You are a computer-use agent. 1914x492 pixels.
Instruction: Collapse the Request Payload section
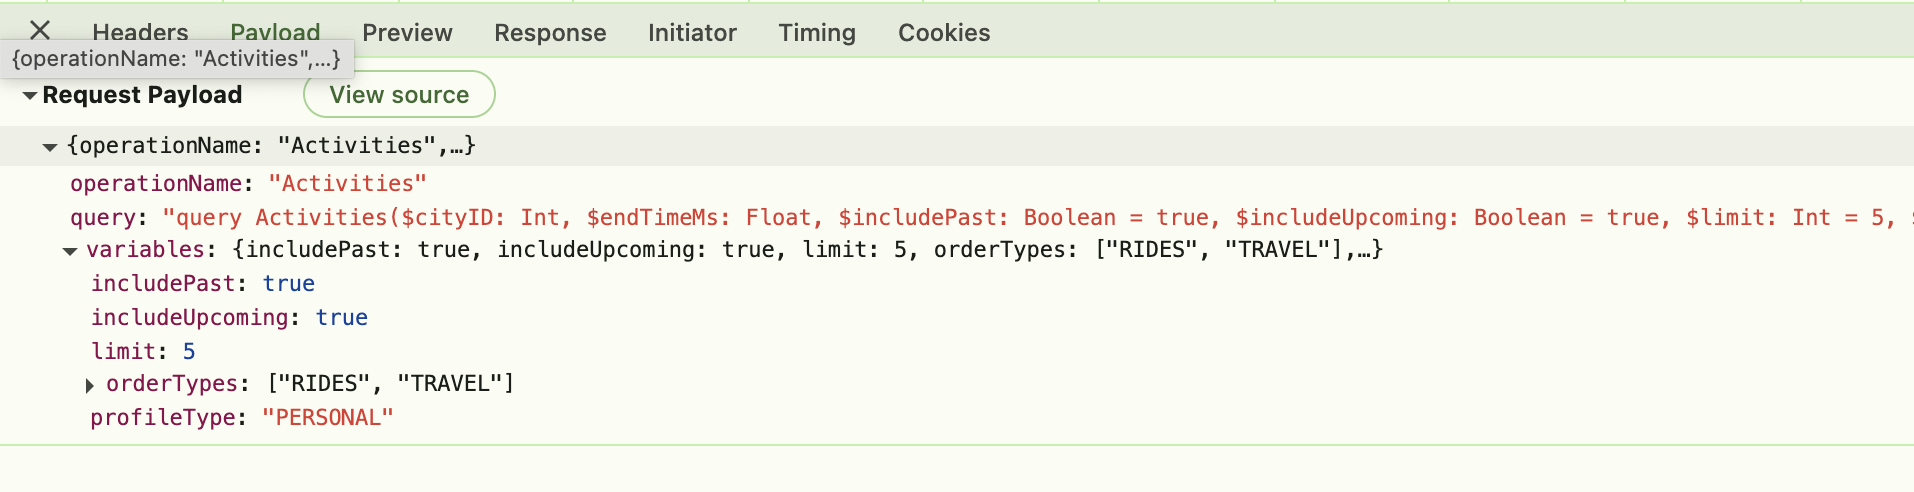coord(30,96)
